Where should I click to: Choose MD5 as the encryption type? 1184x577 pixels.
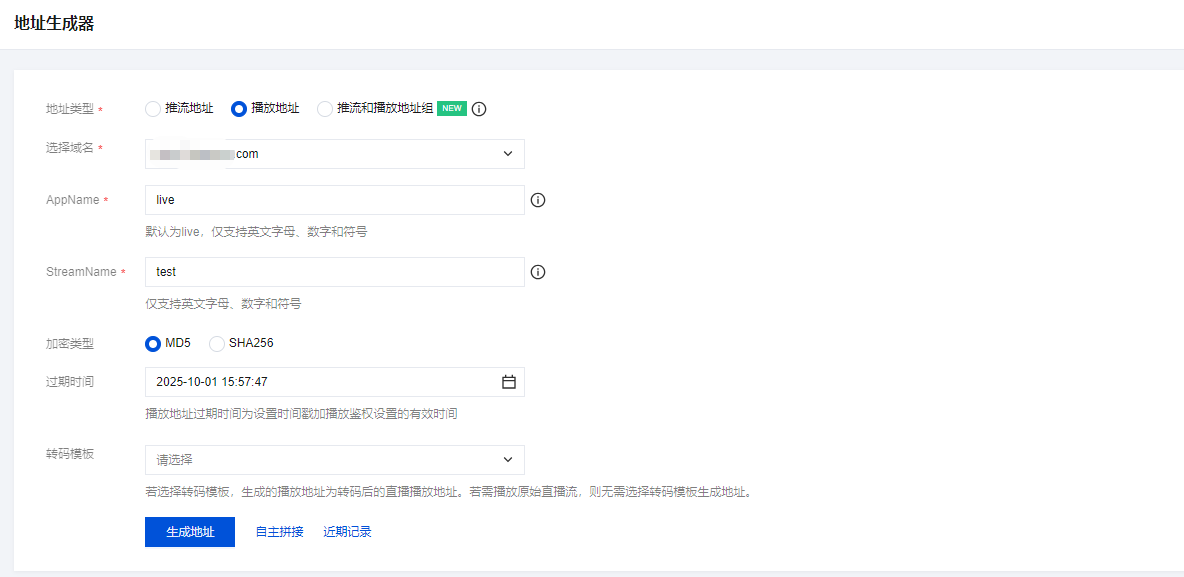pyautogui.click(x=153, y=344)
